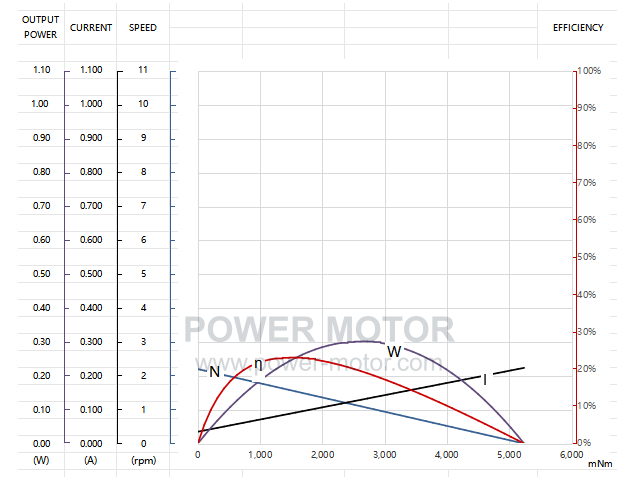Select the 0.500 current axis value
The height and width of the screenshot is (479, 638).
coord(91,273)
